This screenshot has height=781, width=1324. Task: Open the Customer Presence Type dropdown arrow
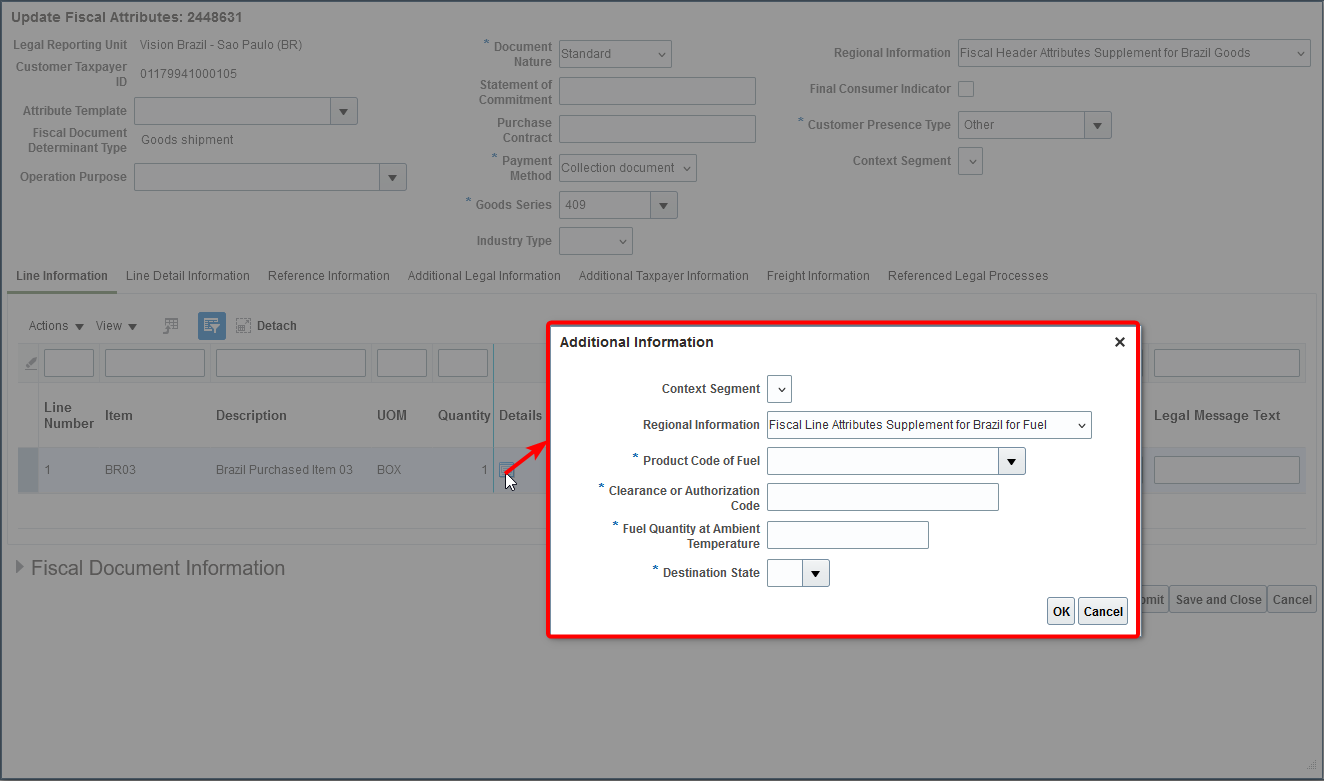(1098, 125)
